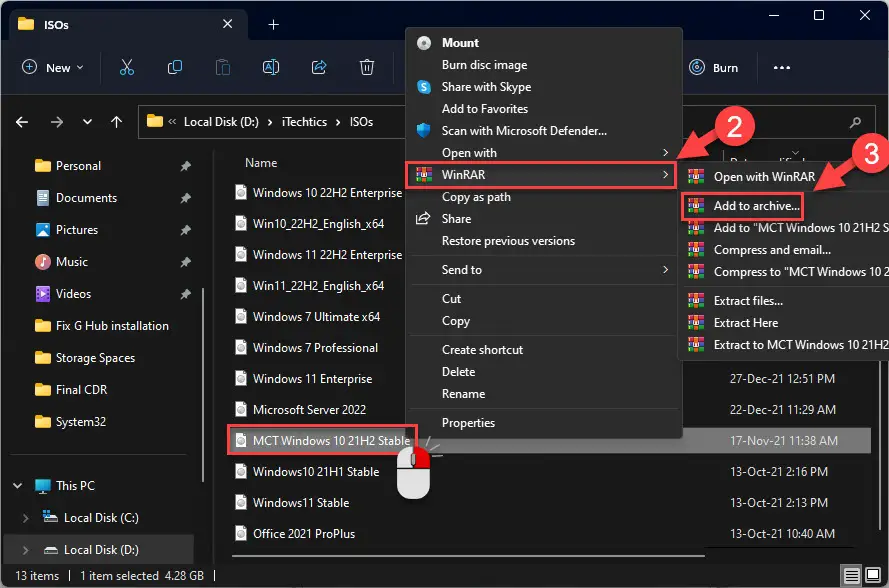Viewport: 889px width, 588px height.
Task: Expand Local Disk (D:) in tree
Action: 25,550
